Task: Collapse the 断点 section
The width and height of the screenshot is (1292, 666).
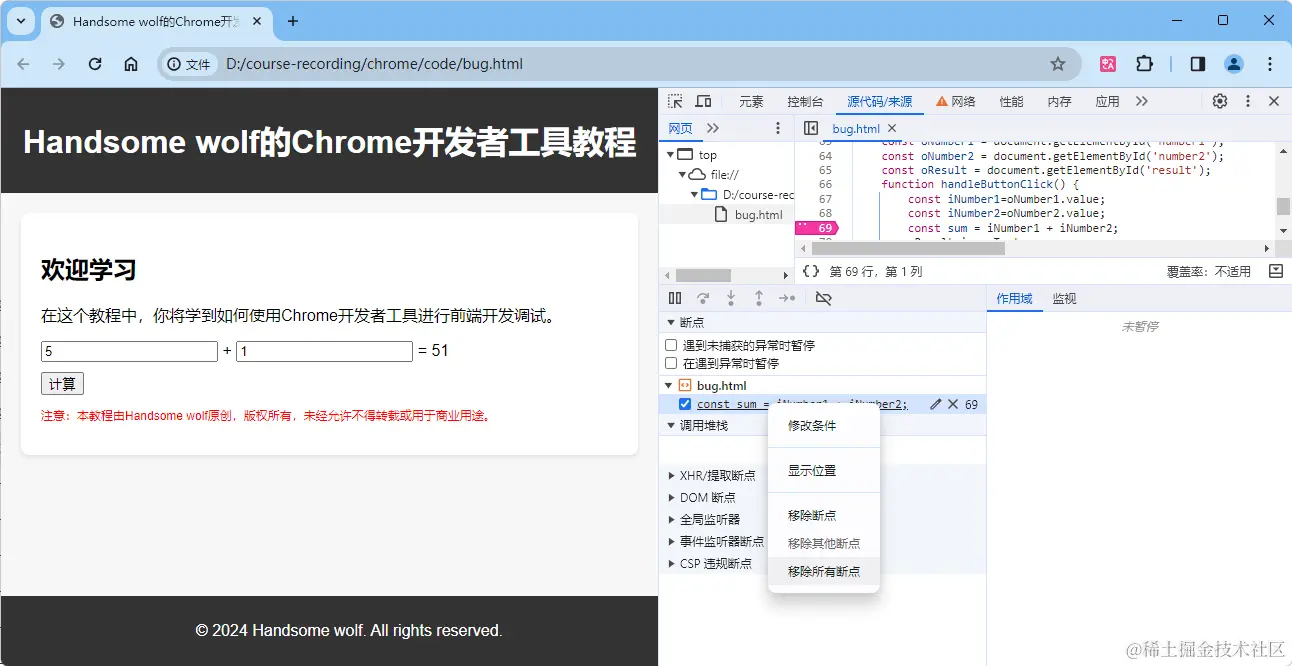Action: click(x=670, y=323)
